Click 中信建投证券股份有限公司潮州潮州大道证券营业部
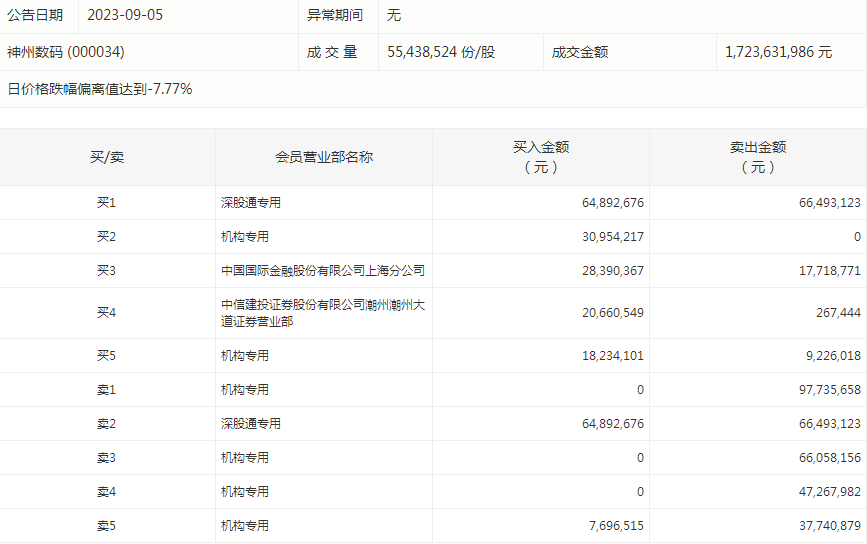The height and width of the screenshot is (544, 867). point(323,313)
